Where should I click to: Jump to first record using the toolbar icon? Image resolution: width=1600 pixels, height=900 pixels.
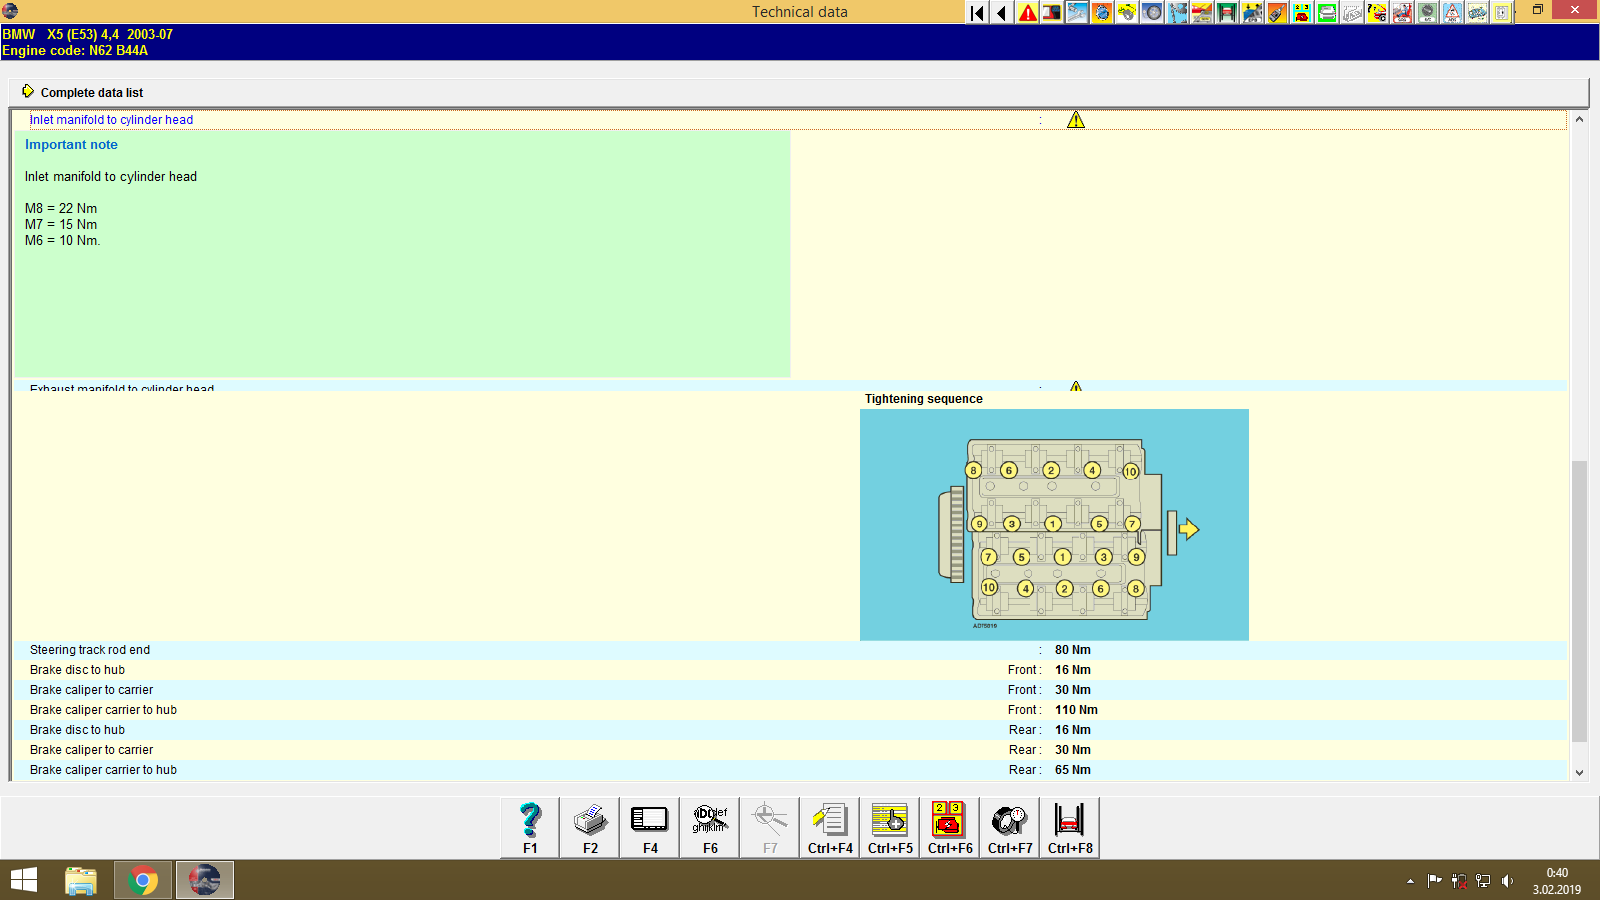[x=975, y=12]
